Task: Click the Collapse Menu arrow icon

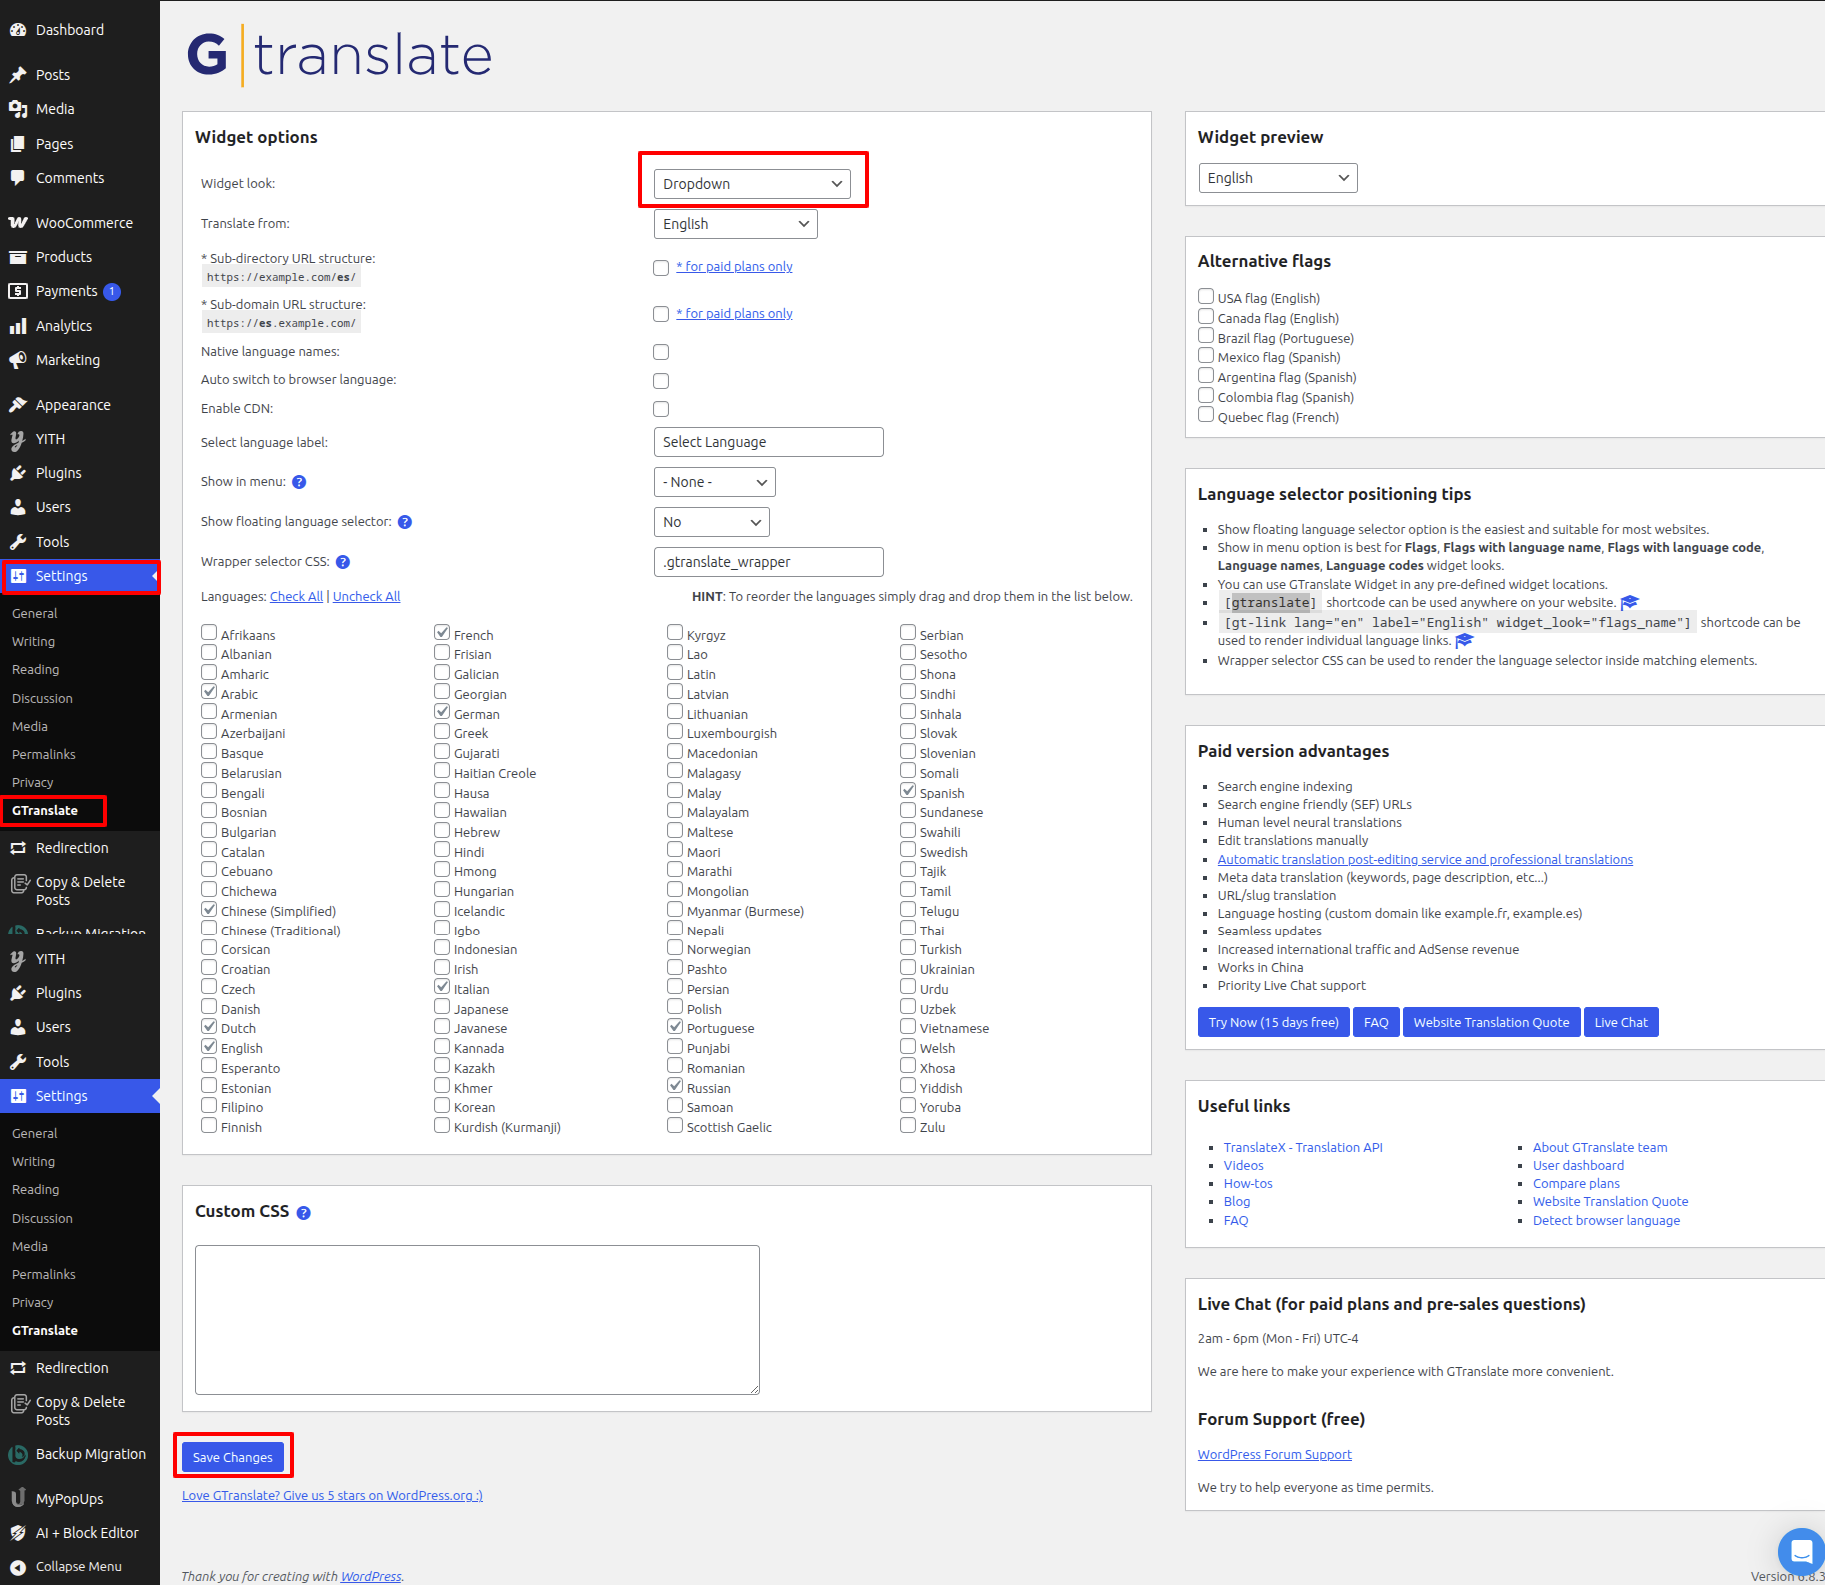Action: point(18,1567)
